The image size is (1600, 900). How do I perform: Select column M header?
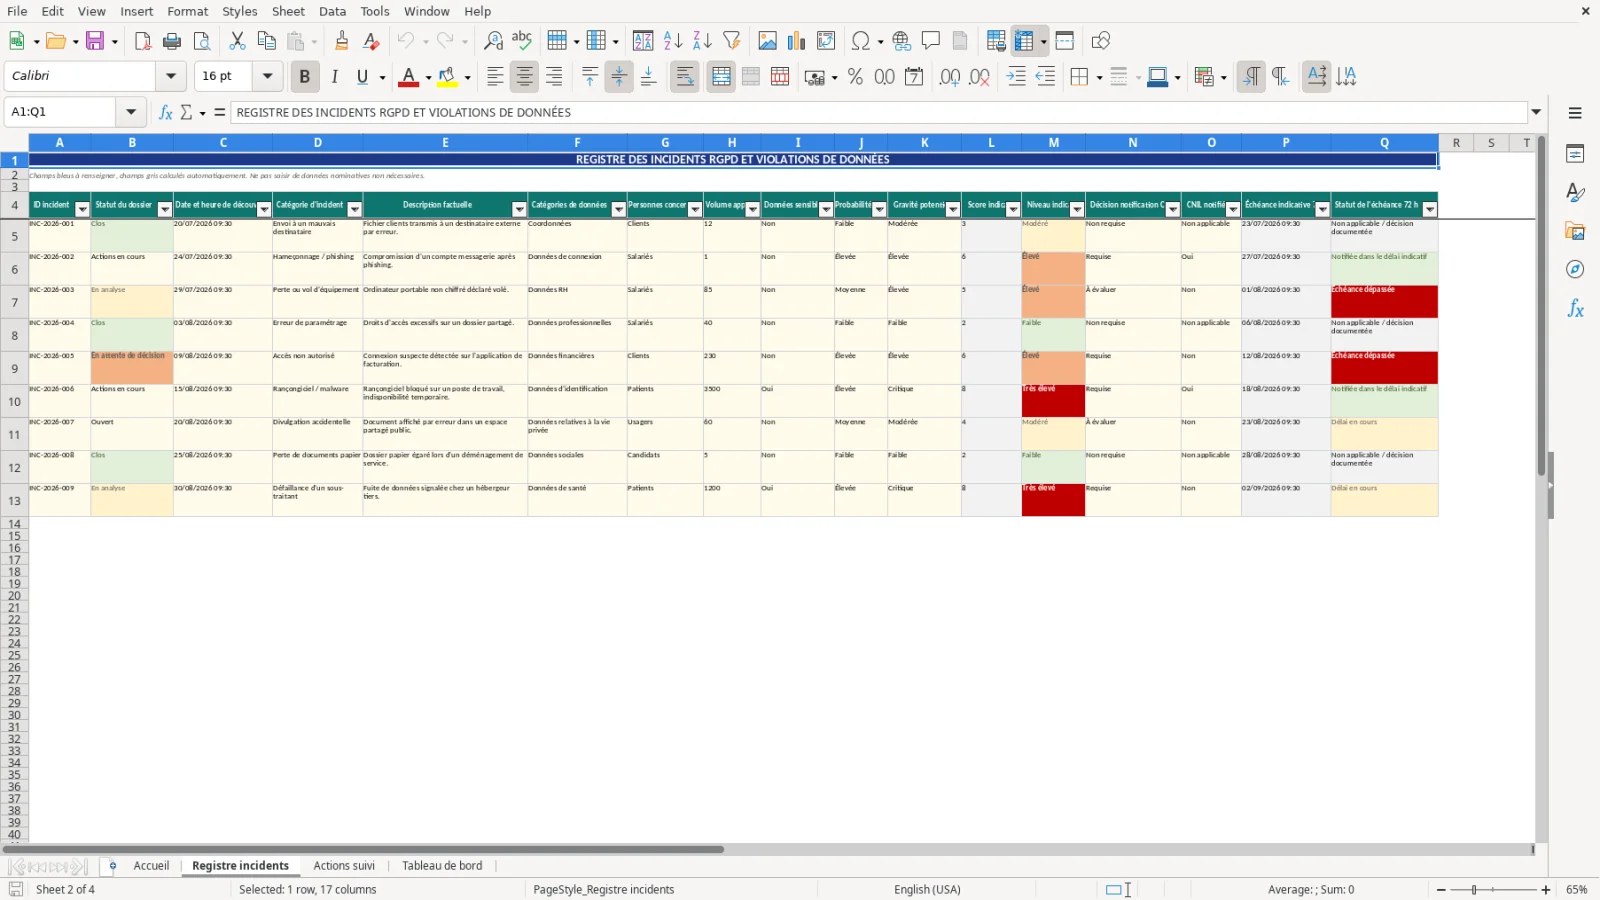pyautogui.click(x=1053, y=143)
